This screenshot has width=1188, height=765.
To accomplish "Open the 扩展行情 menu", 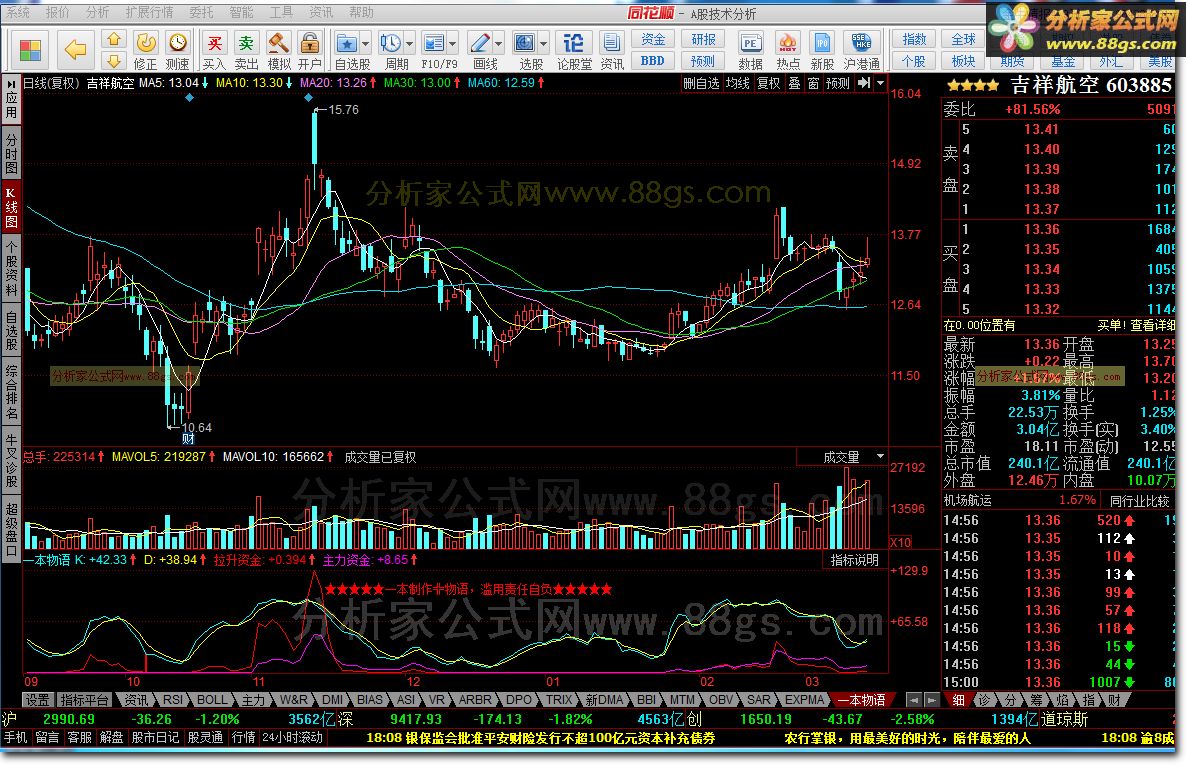I will point(149,12).
